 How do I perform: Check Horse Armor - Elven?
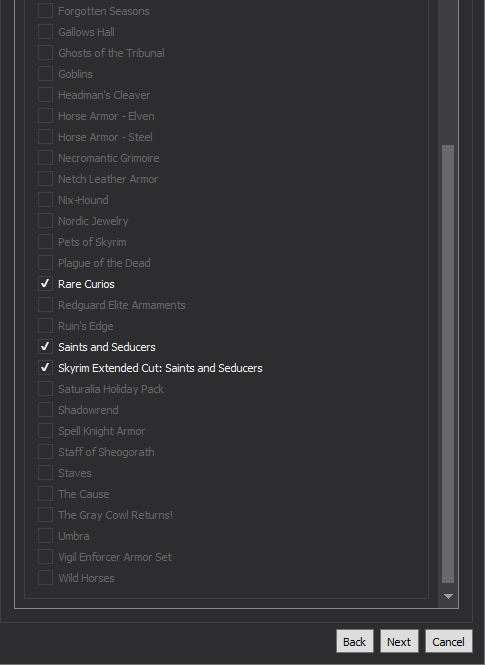click(45, 116)
